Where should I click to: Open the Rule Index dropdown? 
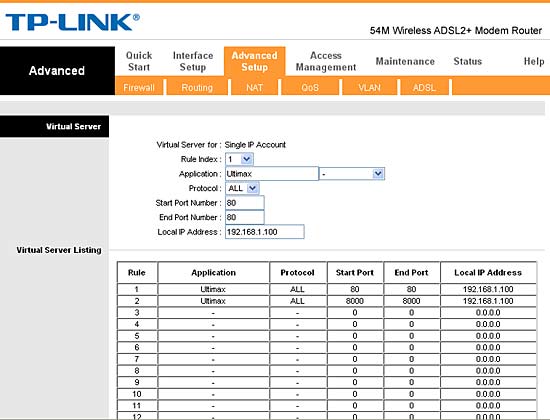click(x=239, y=159)
